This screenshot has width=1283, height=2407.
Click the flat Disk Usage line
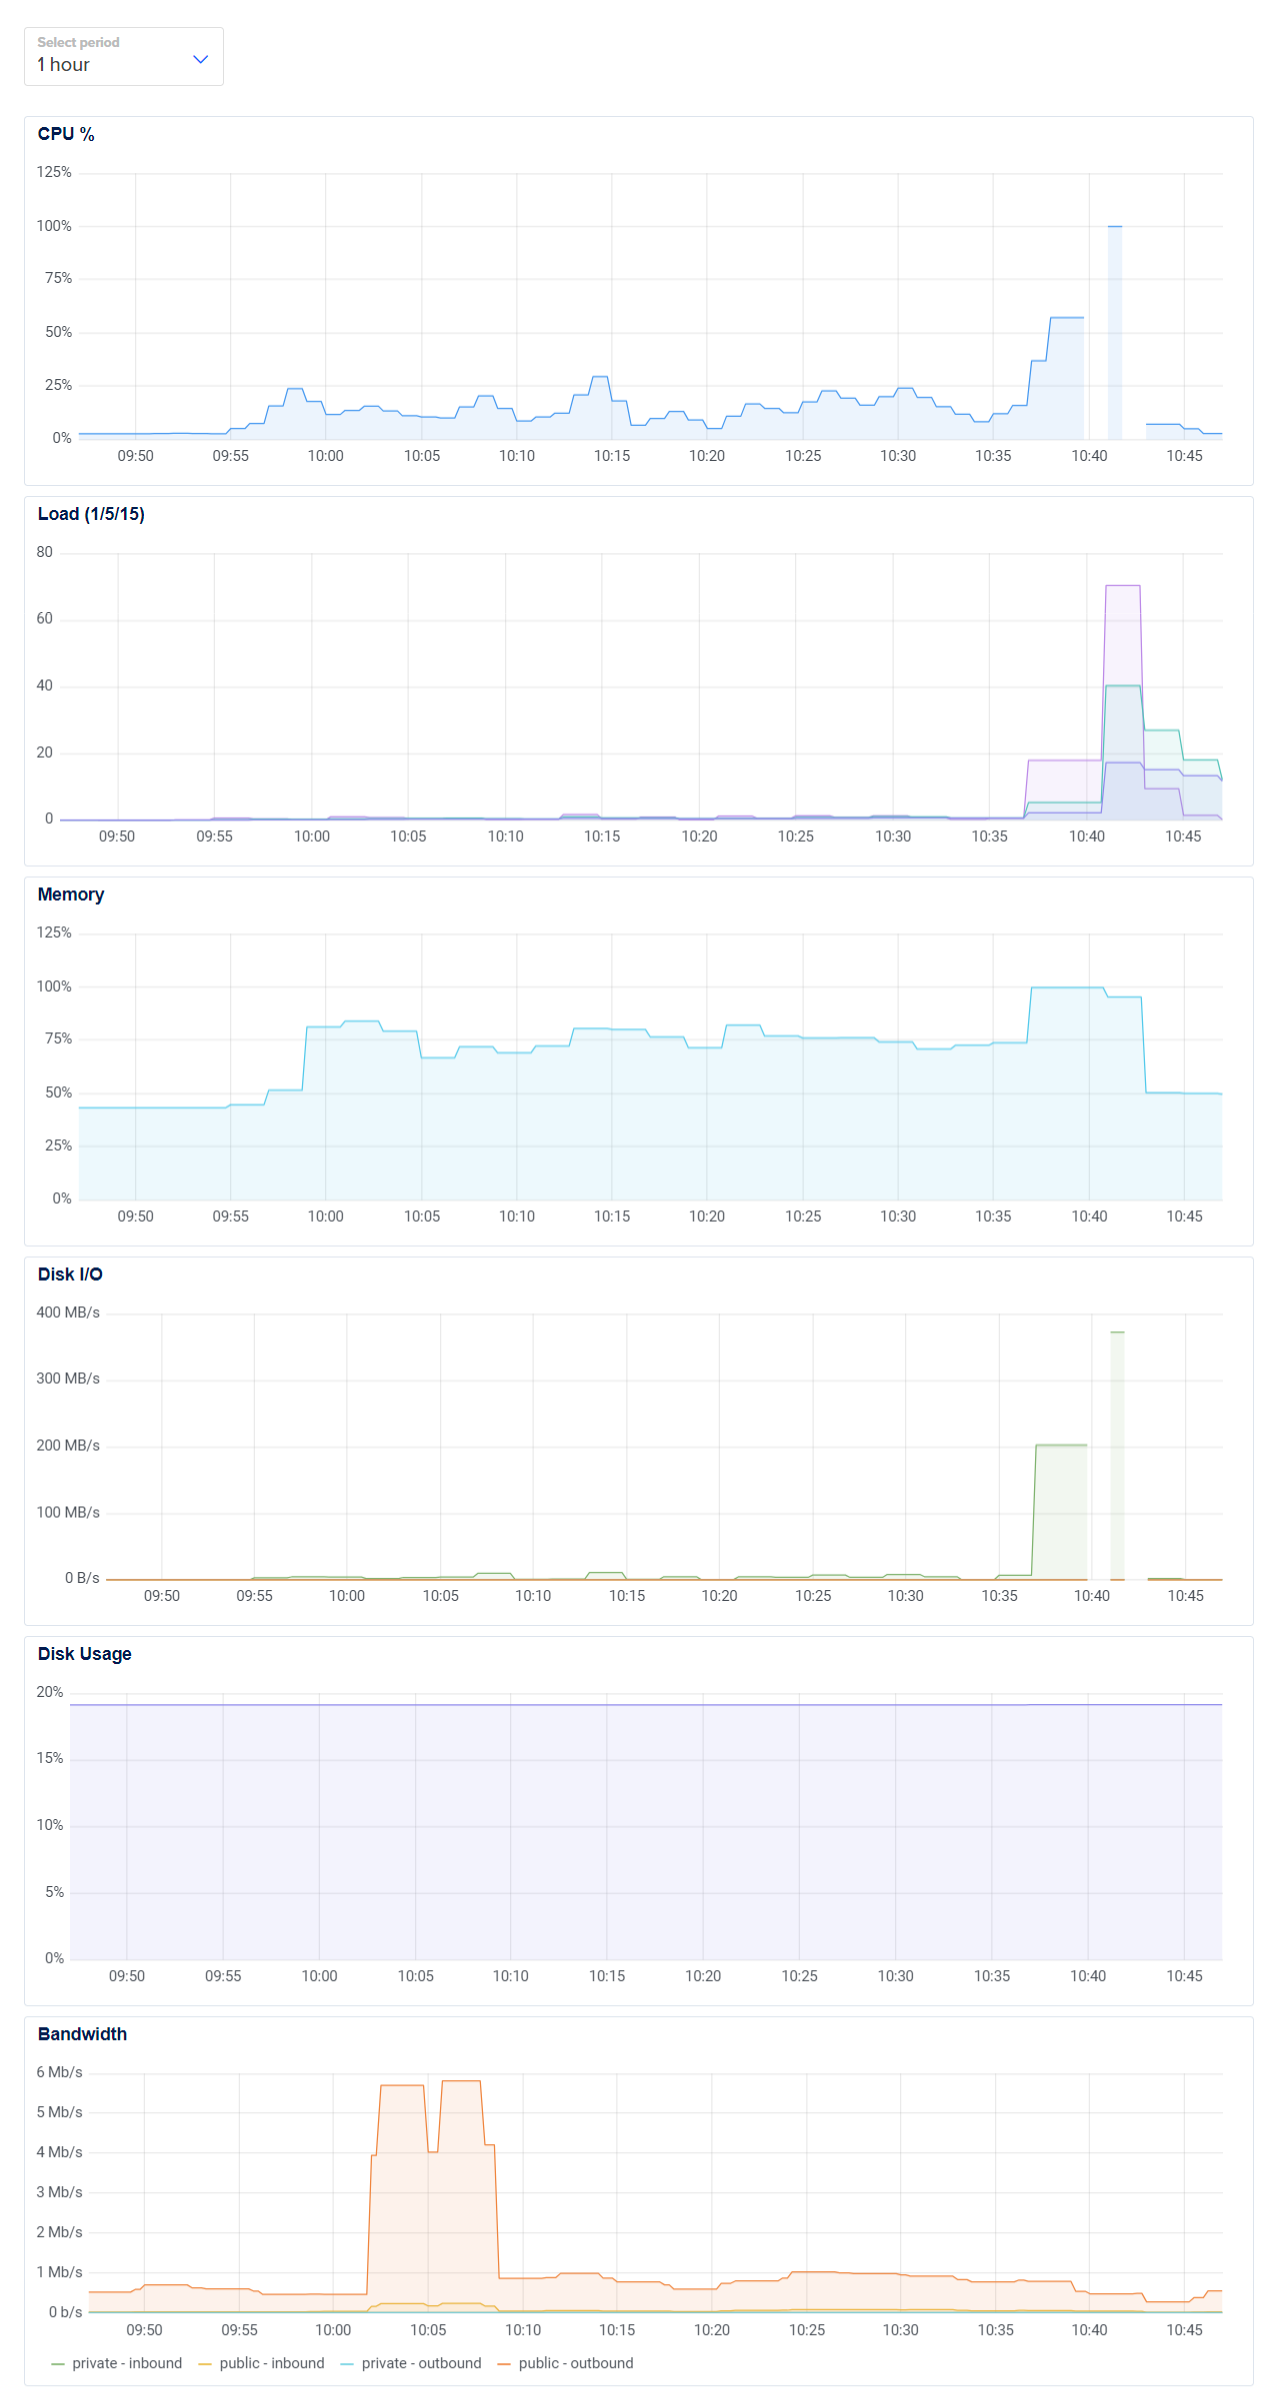640,1705
